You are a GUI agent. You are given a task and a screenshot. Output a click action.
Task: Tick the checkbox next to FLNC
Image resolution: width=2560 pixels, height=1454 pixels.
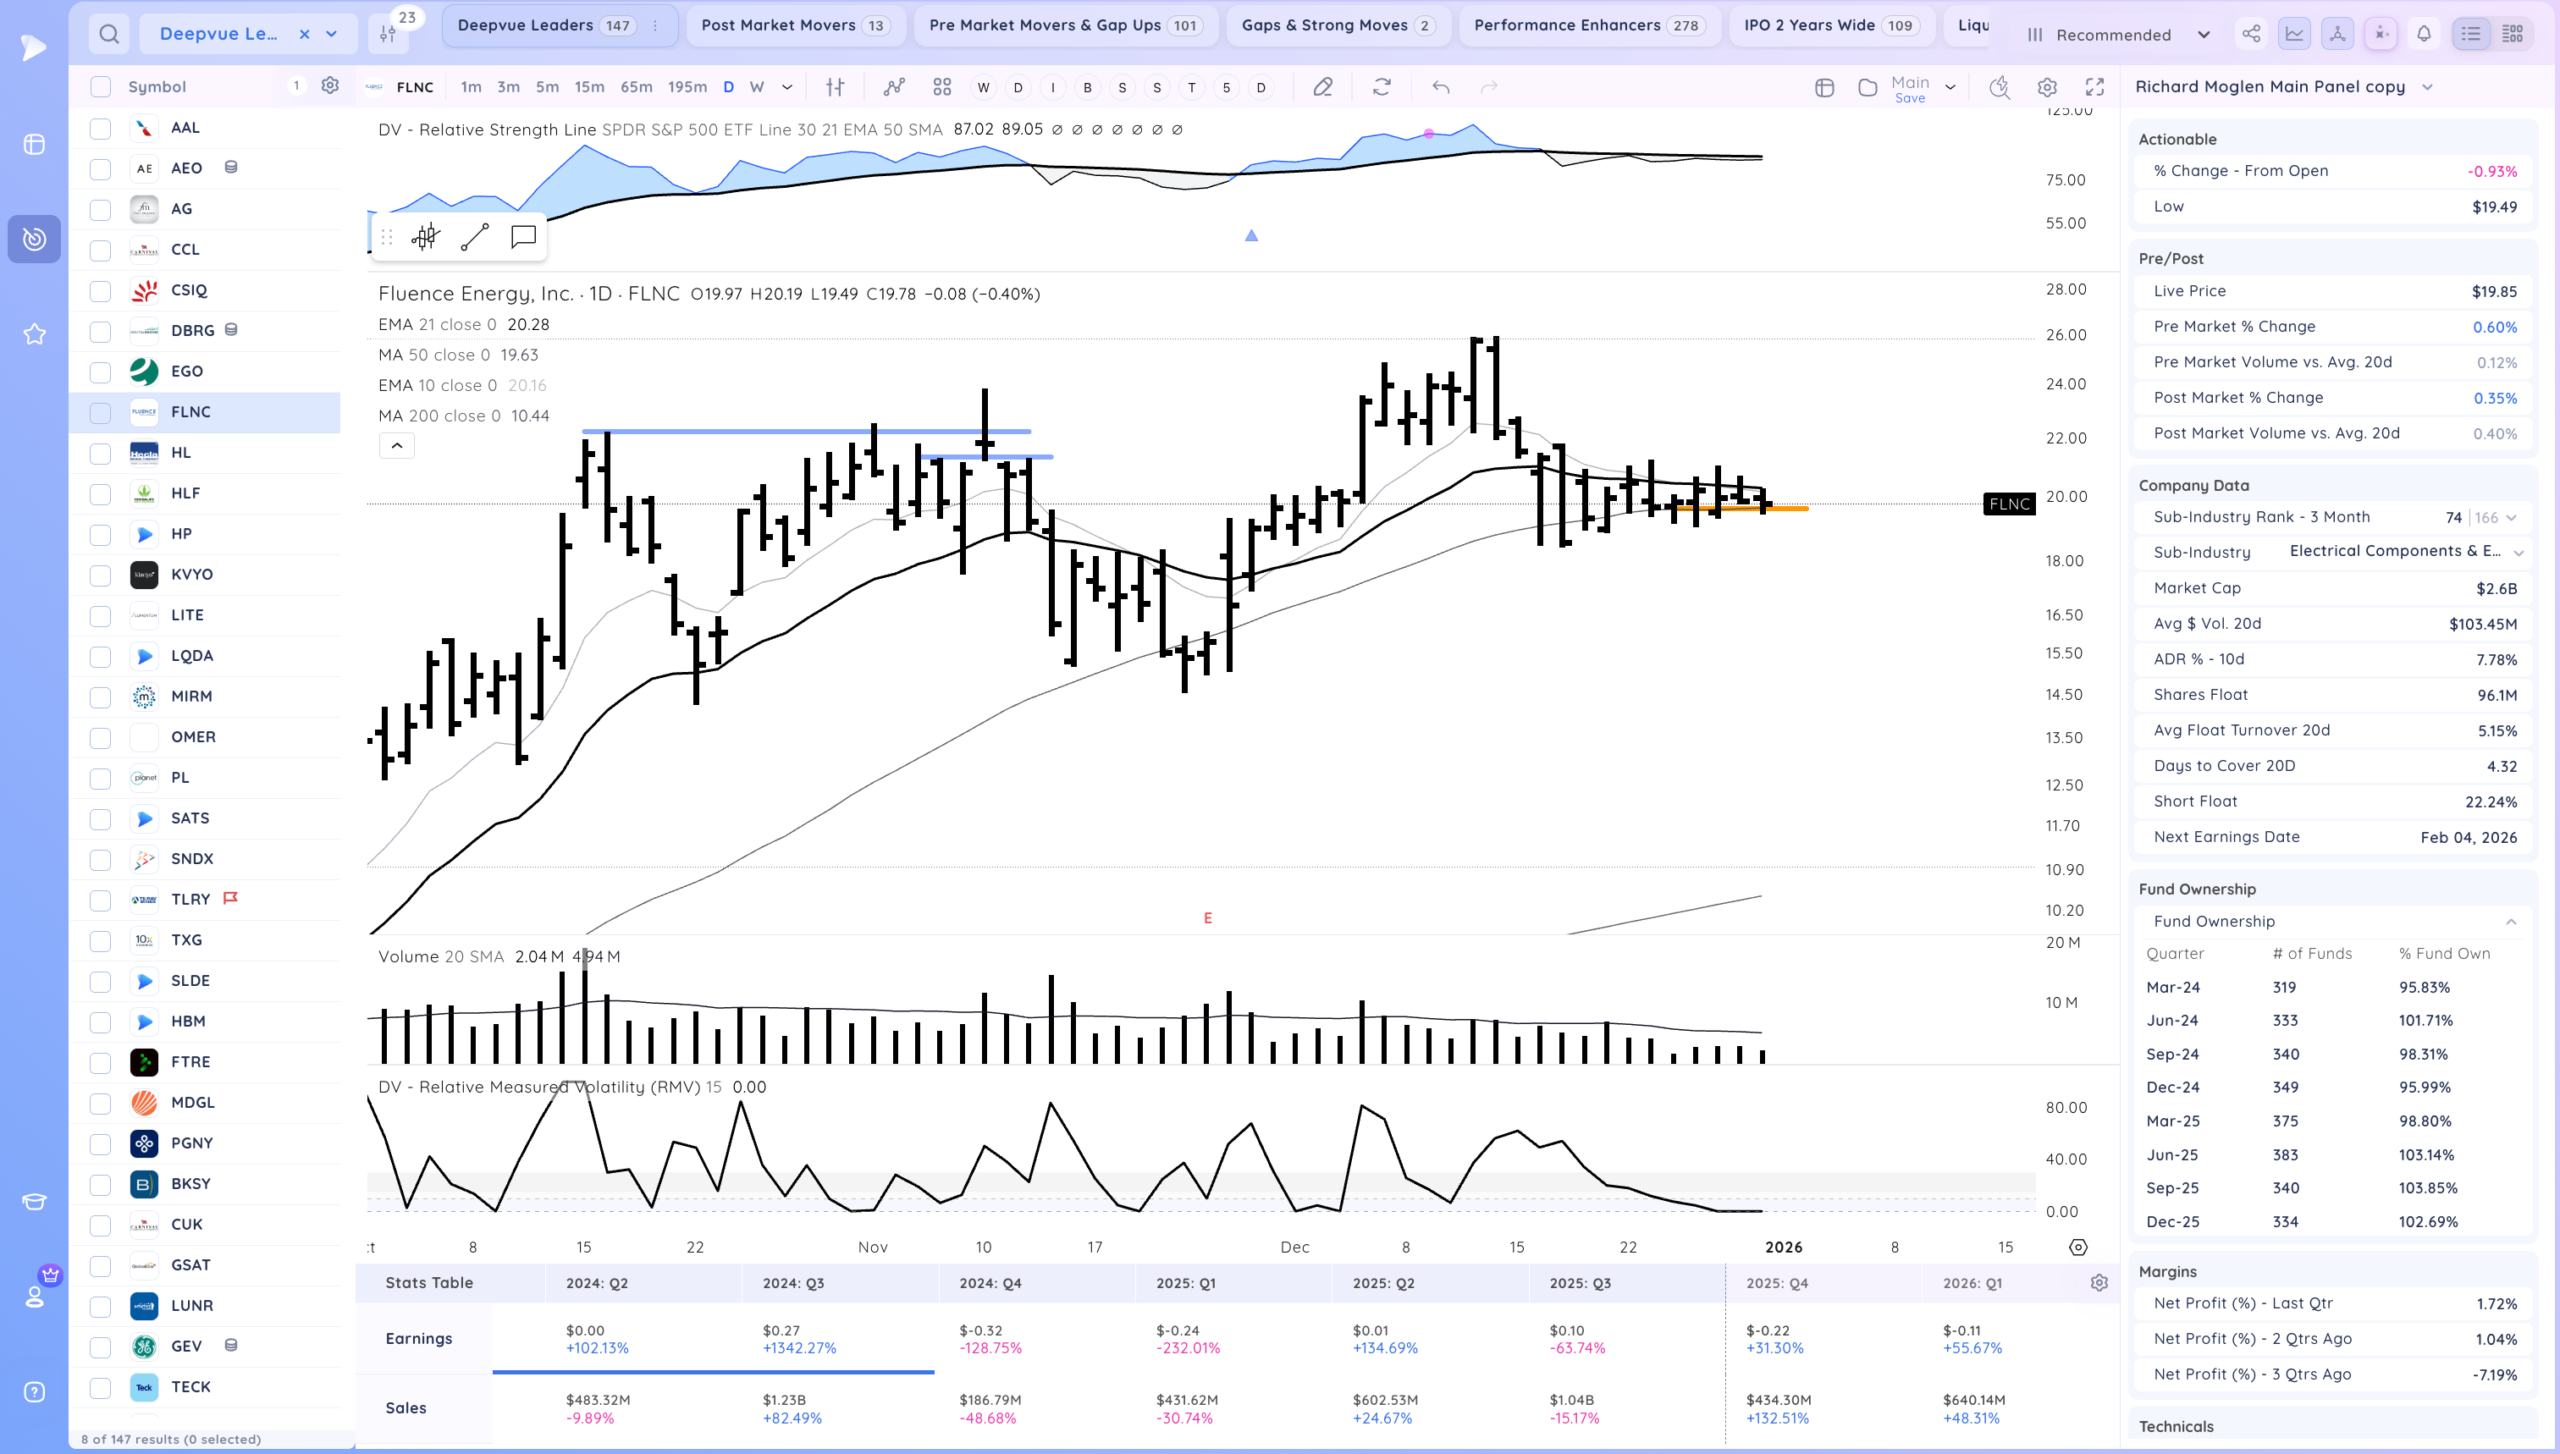pos(100,412)
